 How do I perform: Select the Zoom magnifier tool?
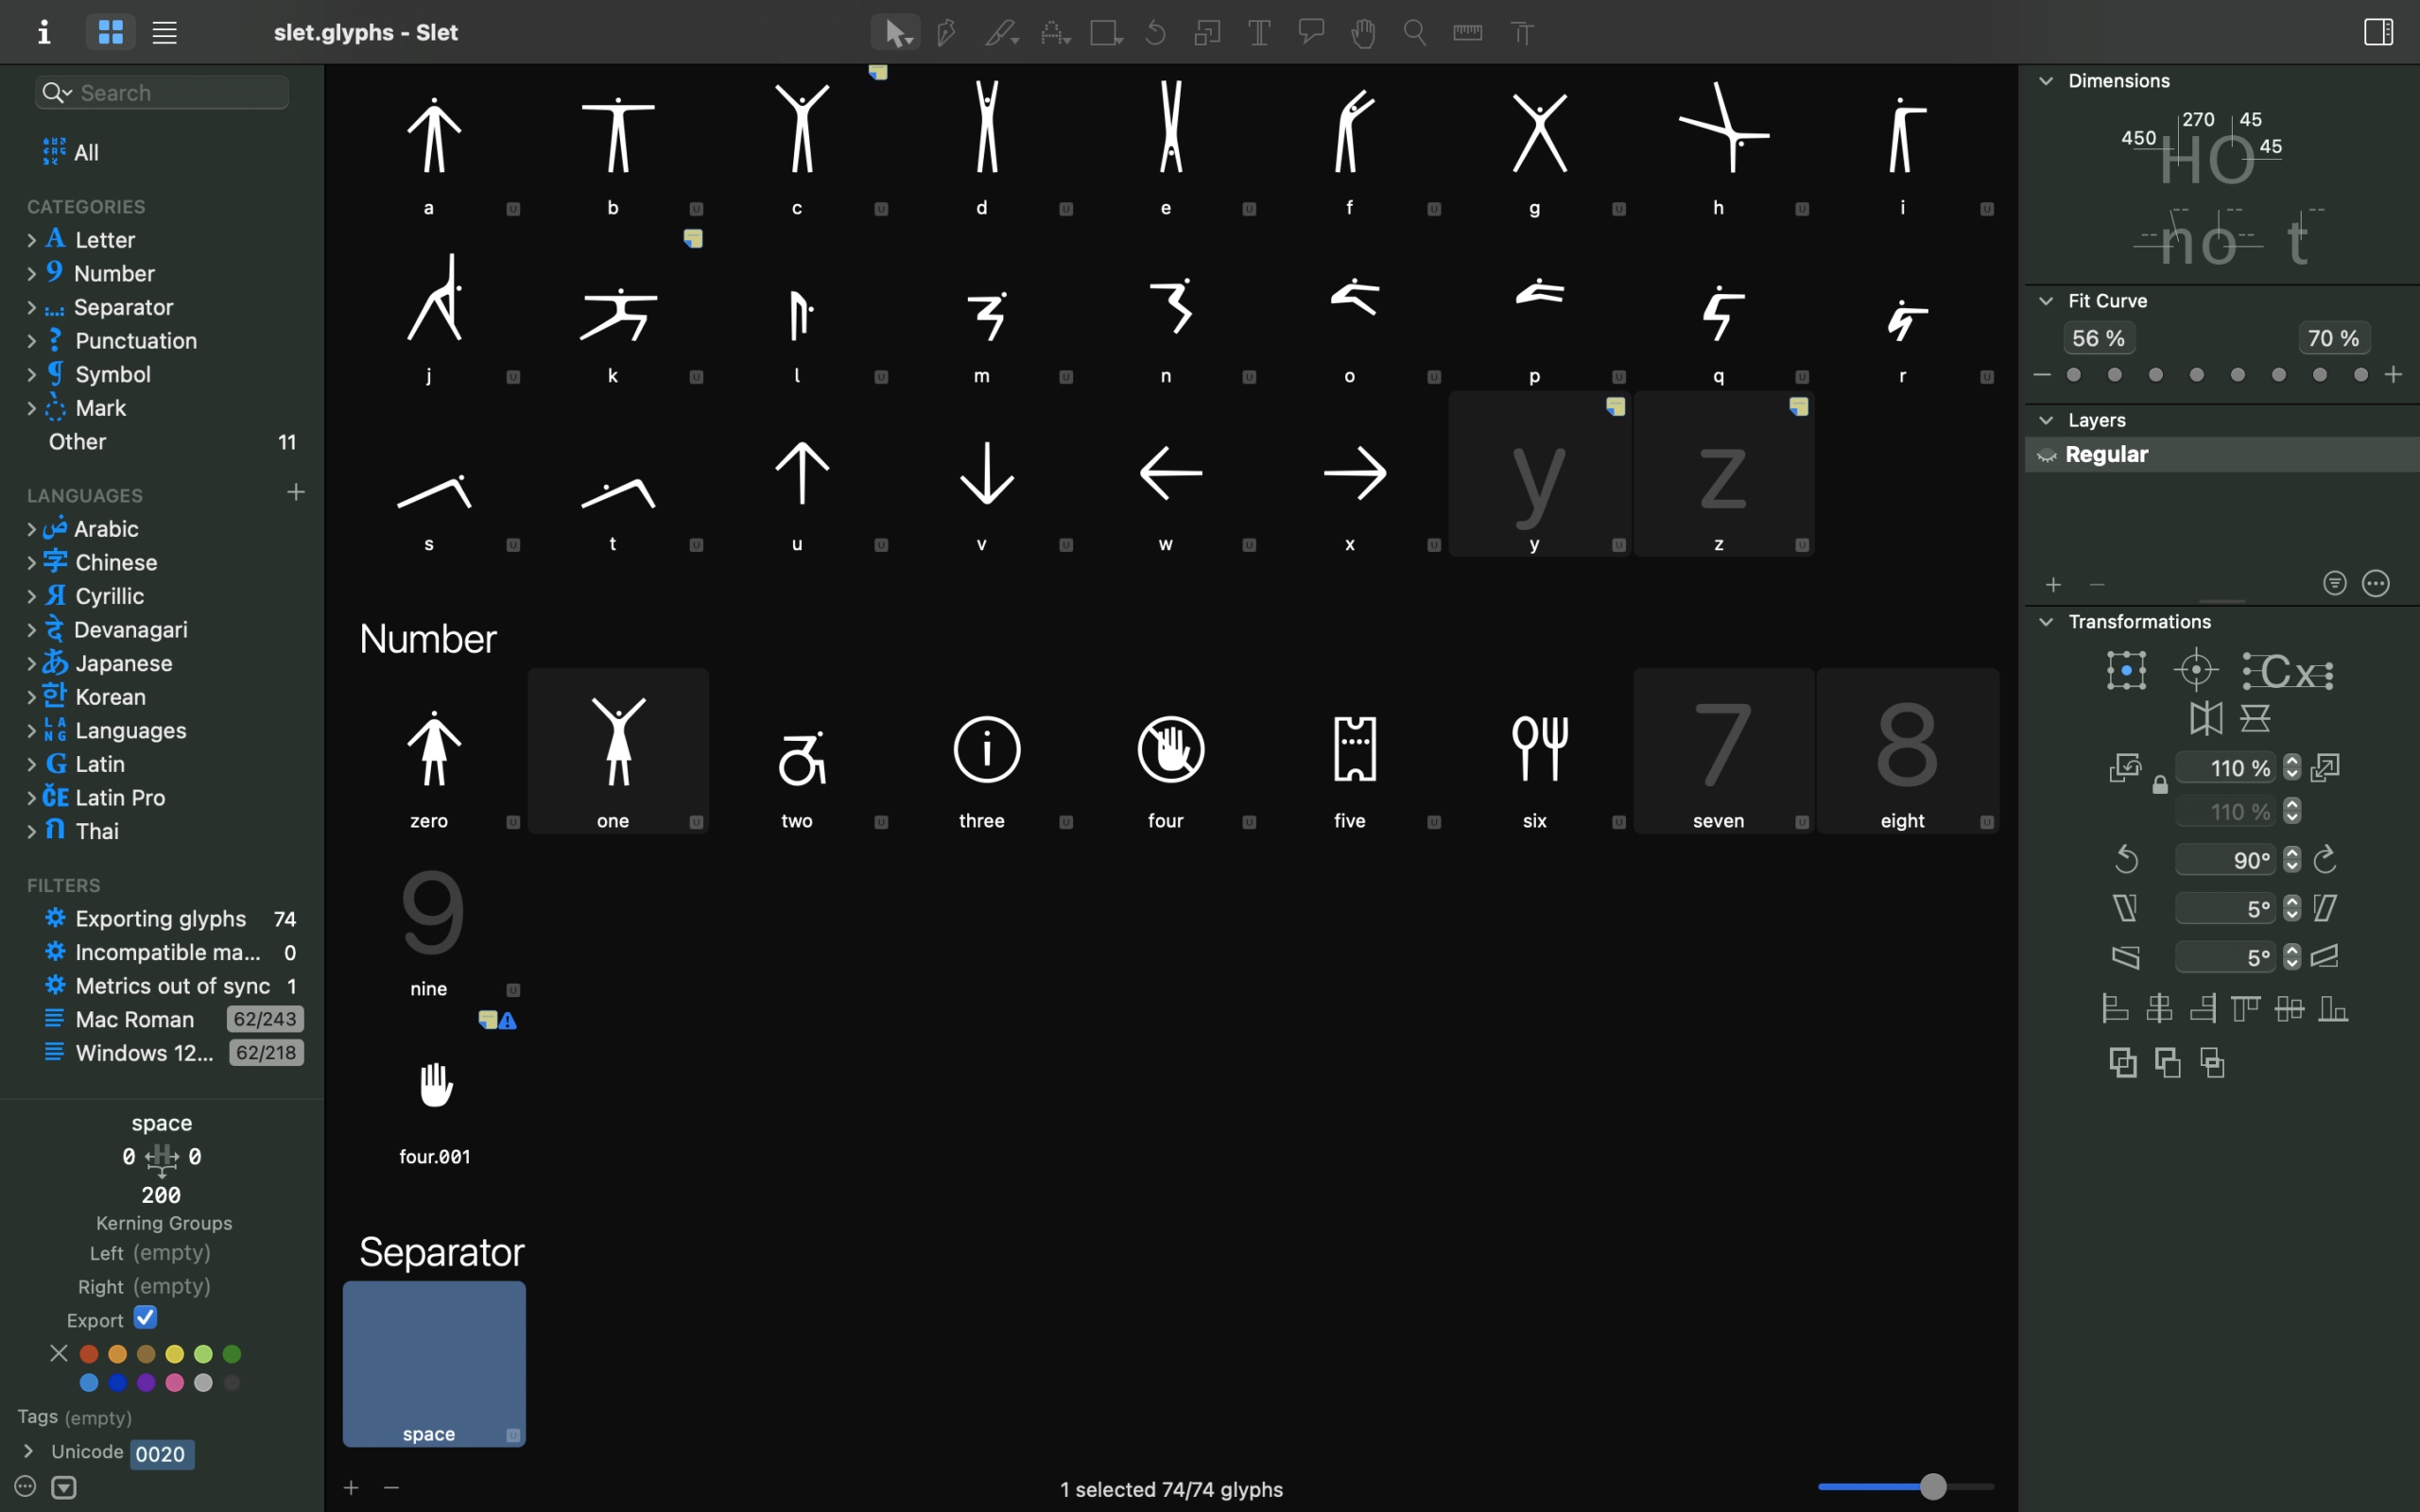pos(1415,33)
